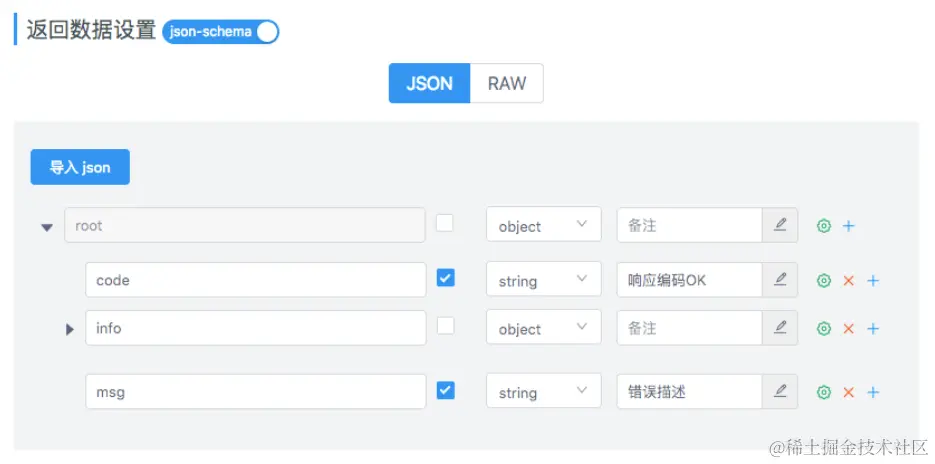
Task: Edit msg remark with pencil icon
Action: [x=780, y=391]
